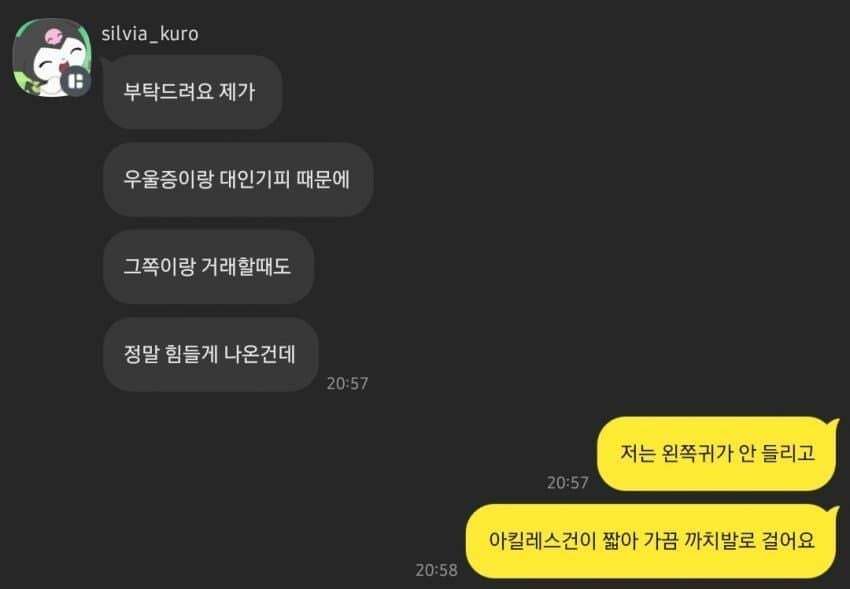
Task: Click the word '까치발로' in the yellow message
Action: [720, 540]
